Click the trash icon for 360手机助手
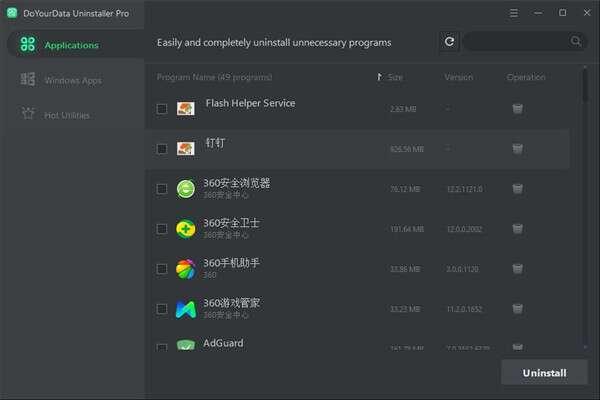This screenshot has height=400, width=600. (x=517, y=268)
